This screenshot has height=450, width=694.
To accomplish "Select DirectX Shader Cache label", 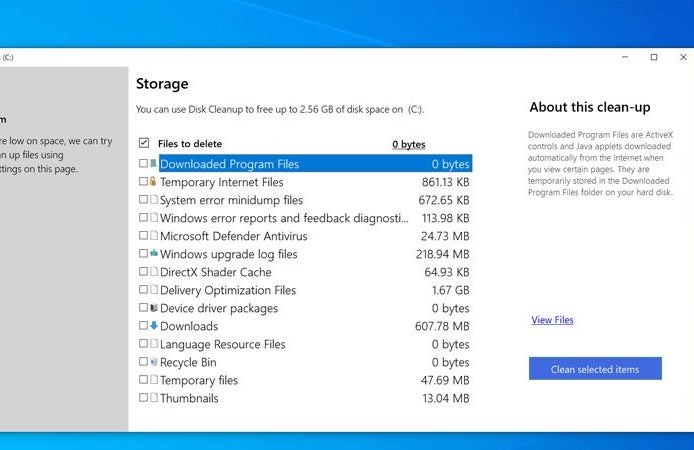I will click(216, 272).
